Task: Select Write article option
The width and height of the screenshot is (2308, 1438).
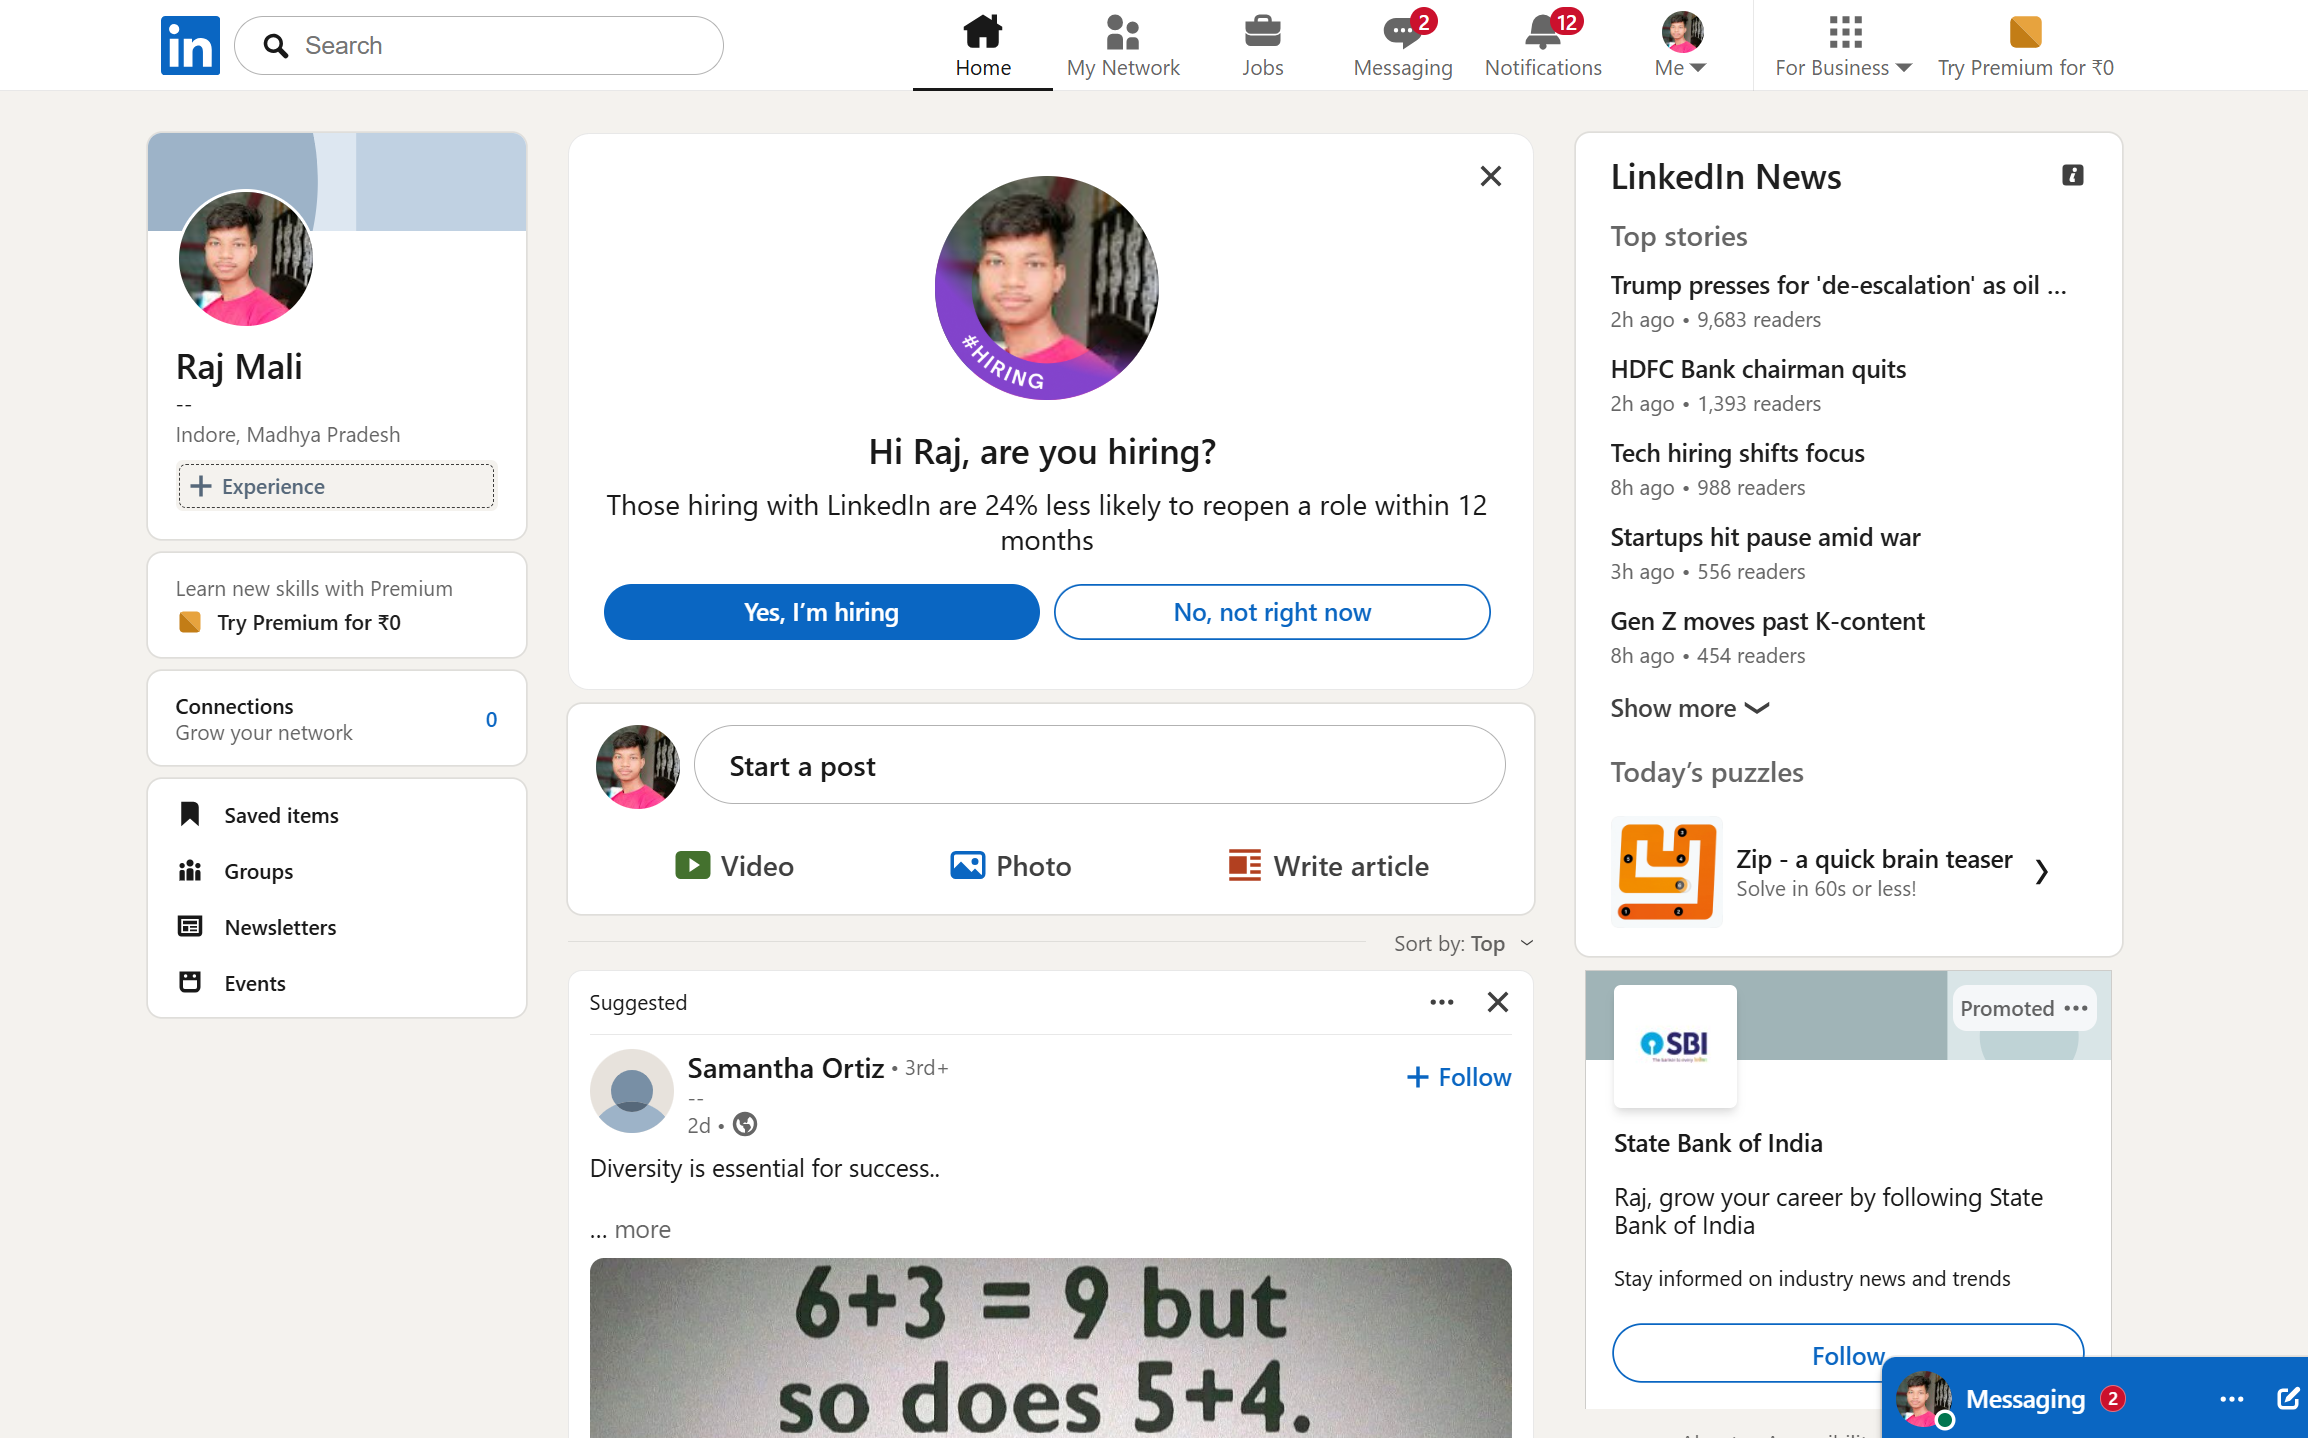Action: (x=1327, y=865)
